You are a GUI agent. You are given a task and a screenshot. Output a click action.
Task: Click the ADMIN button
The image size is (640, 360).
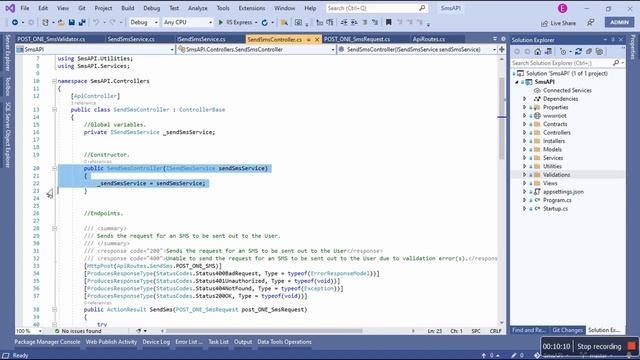[x=620, y=22]
